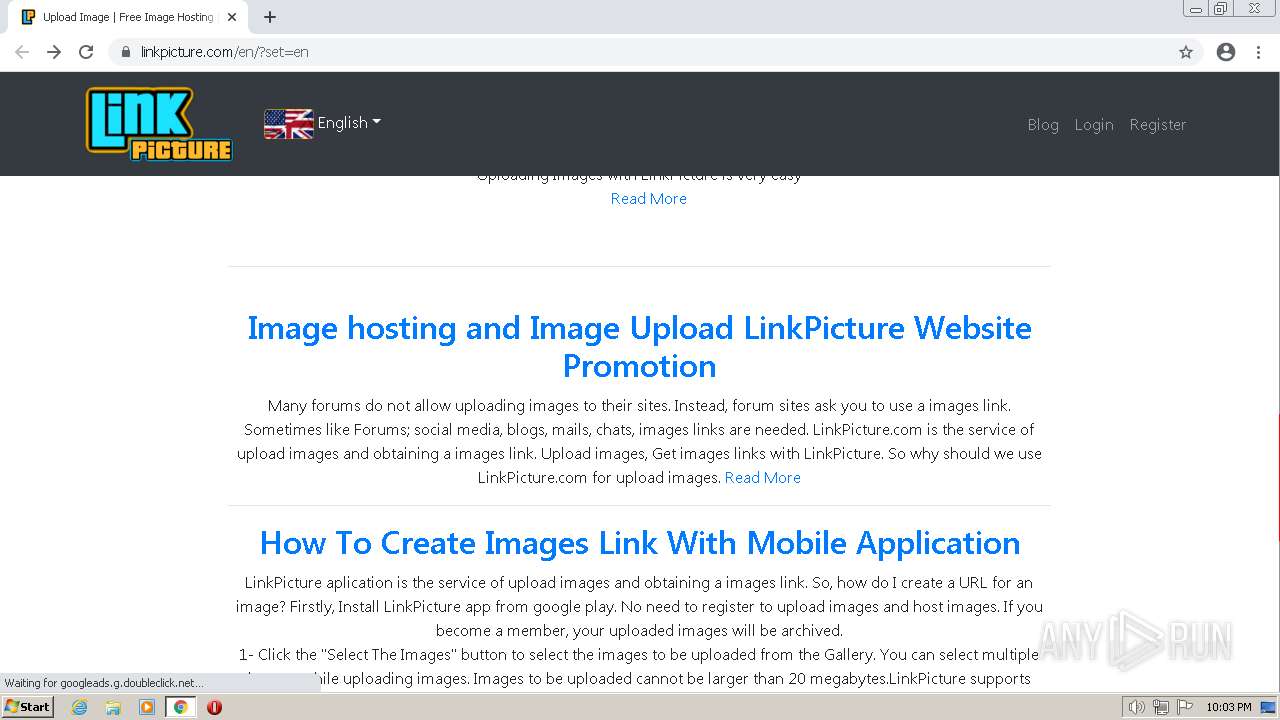Click the red Opera taskbar icon
This screenshot has width=1280, height=720.
click(214, 707)
